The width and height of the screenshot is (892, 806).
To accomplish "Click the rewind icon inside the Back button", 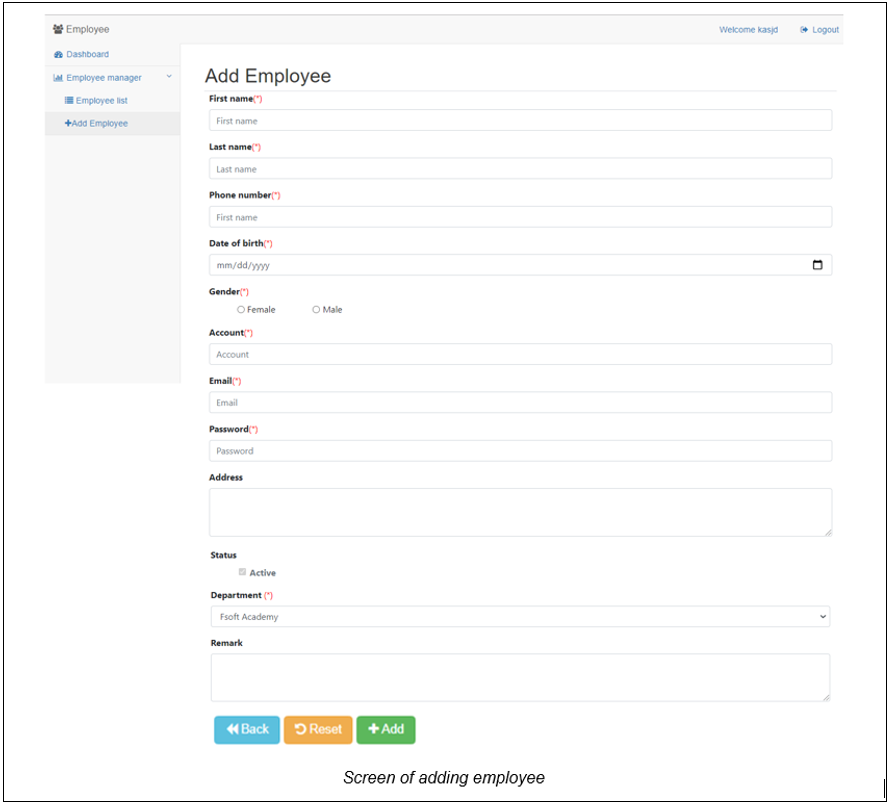I will 231,729.
